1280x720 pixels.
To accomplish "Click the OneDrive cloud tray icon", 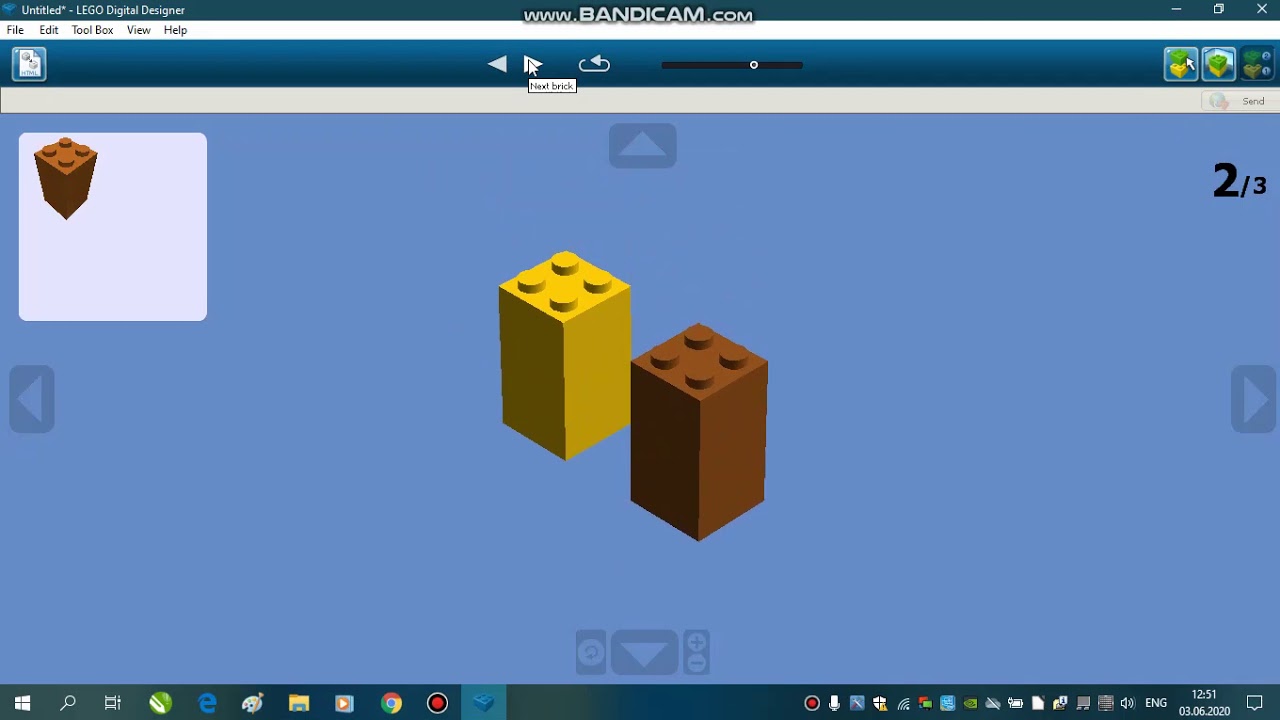I will 993,703.
